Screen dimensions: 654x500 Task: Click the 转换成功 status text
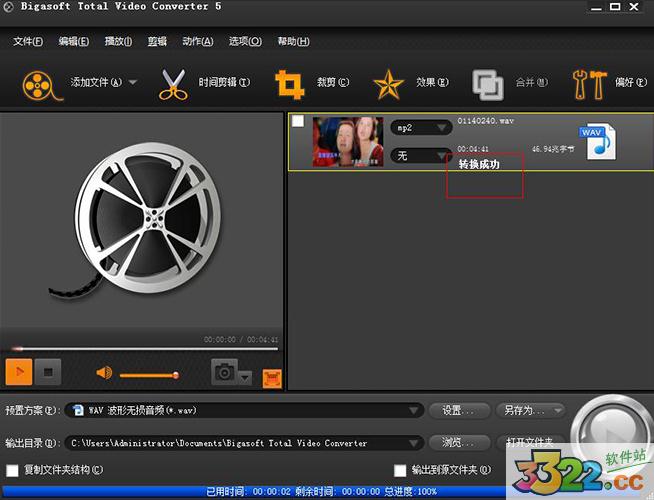(x=479, y=164)
